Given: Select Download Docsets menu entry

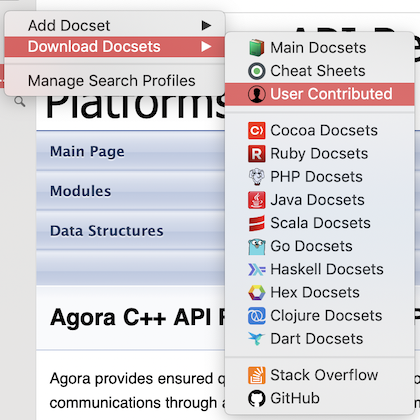Looking at the screenshot, I should (x=115, y=47).
